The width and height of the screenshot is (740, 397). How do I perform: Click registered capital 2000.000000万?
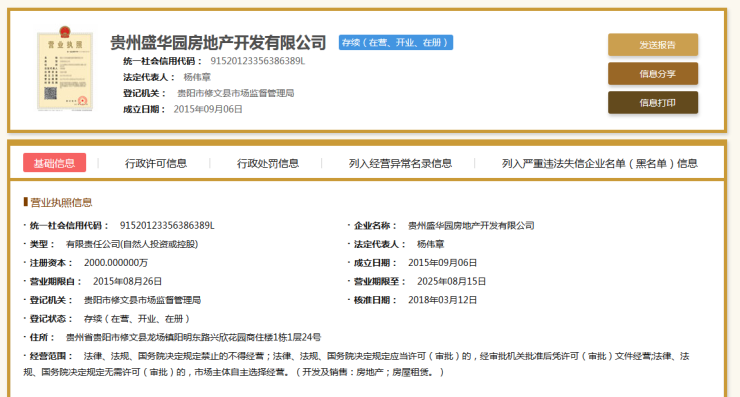click(x=116, y=262)
